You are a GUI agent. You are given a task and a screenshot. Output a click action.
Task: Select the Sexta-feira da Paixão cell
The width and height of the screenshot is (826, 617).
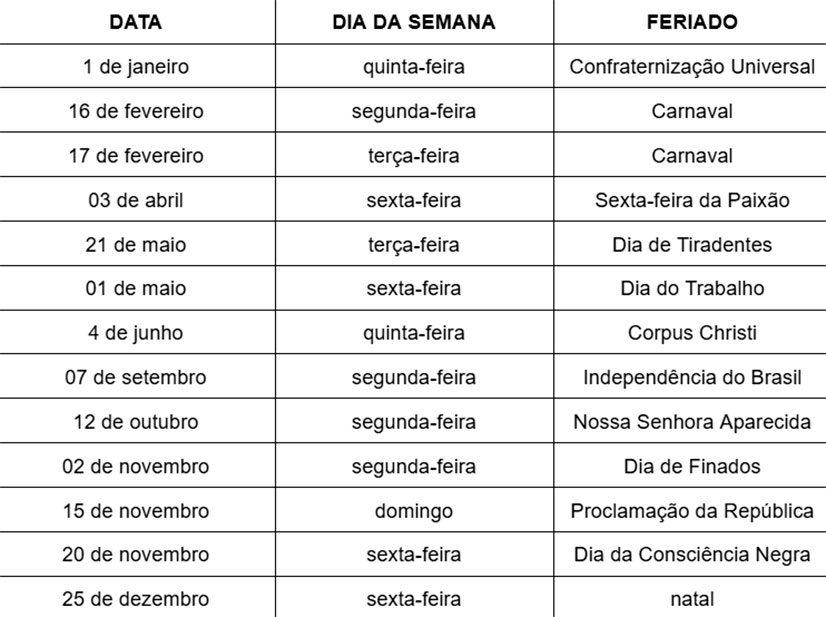click(691, 200)
